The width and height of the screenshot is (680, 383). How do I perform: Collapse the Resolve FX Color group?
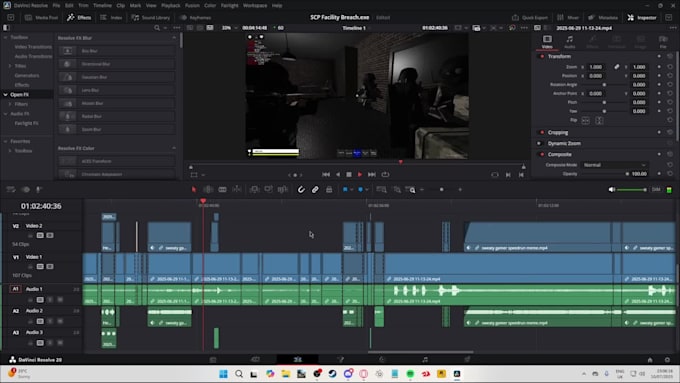click(174, 148)
